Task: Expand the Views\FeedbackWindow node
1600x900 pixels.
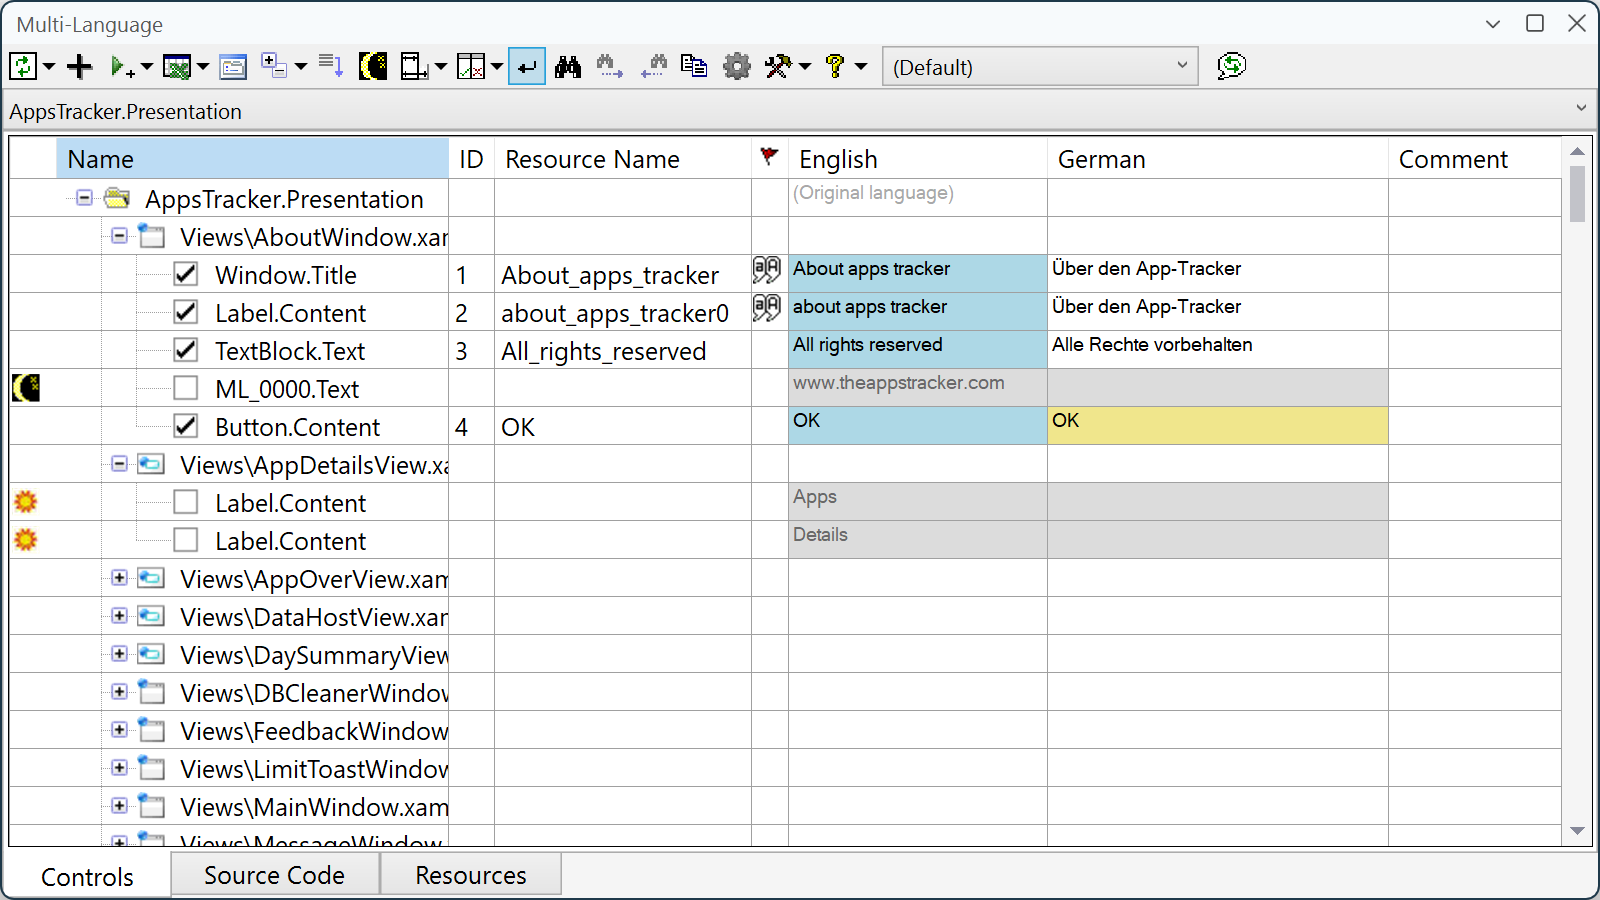Action: coord(120,730)
